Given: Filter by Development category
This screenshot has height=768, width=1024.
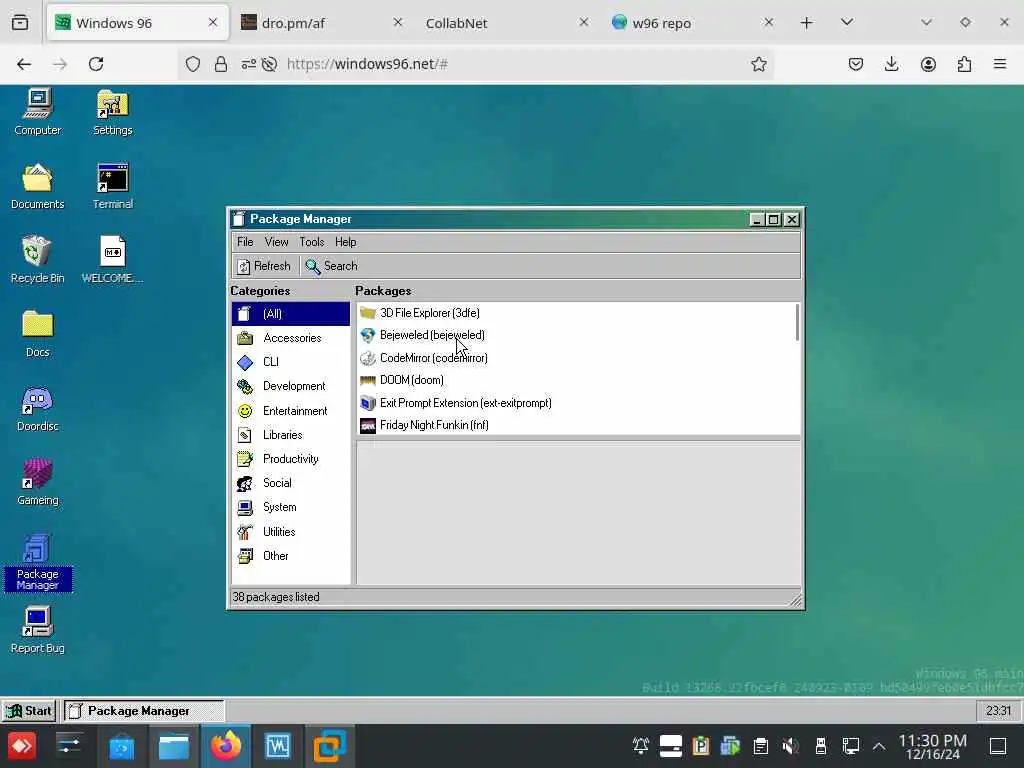Looking at the screenshot, I should click(291, 386).
